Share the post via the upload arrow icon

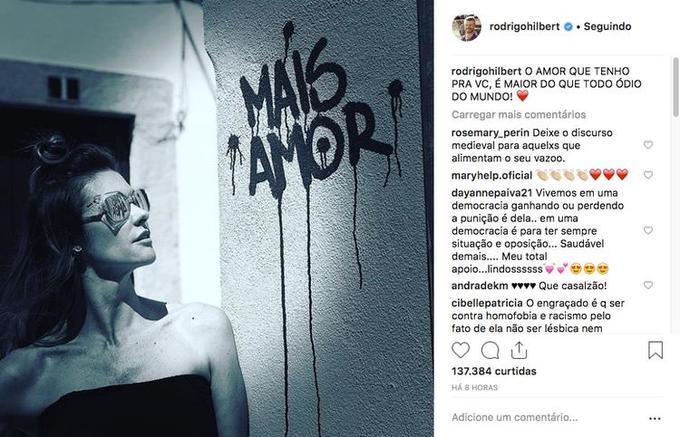(x=519, y=350)
